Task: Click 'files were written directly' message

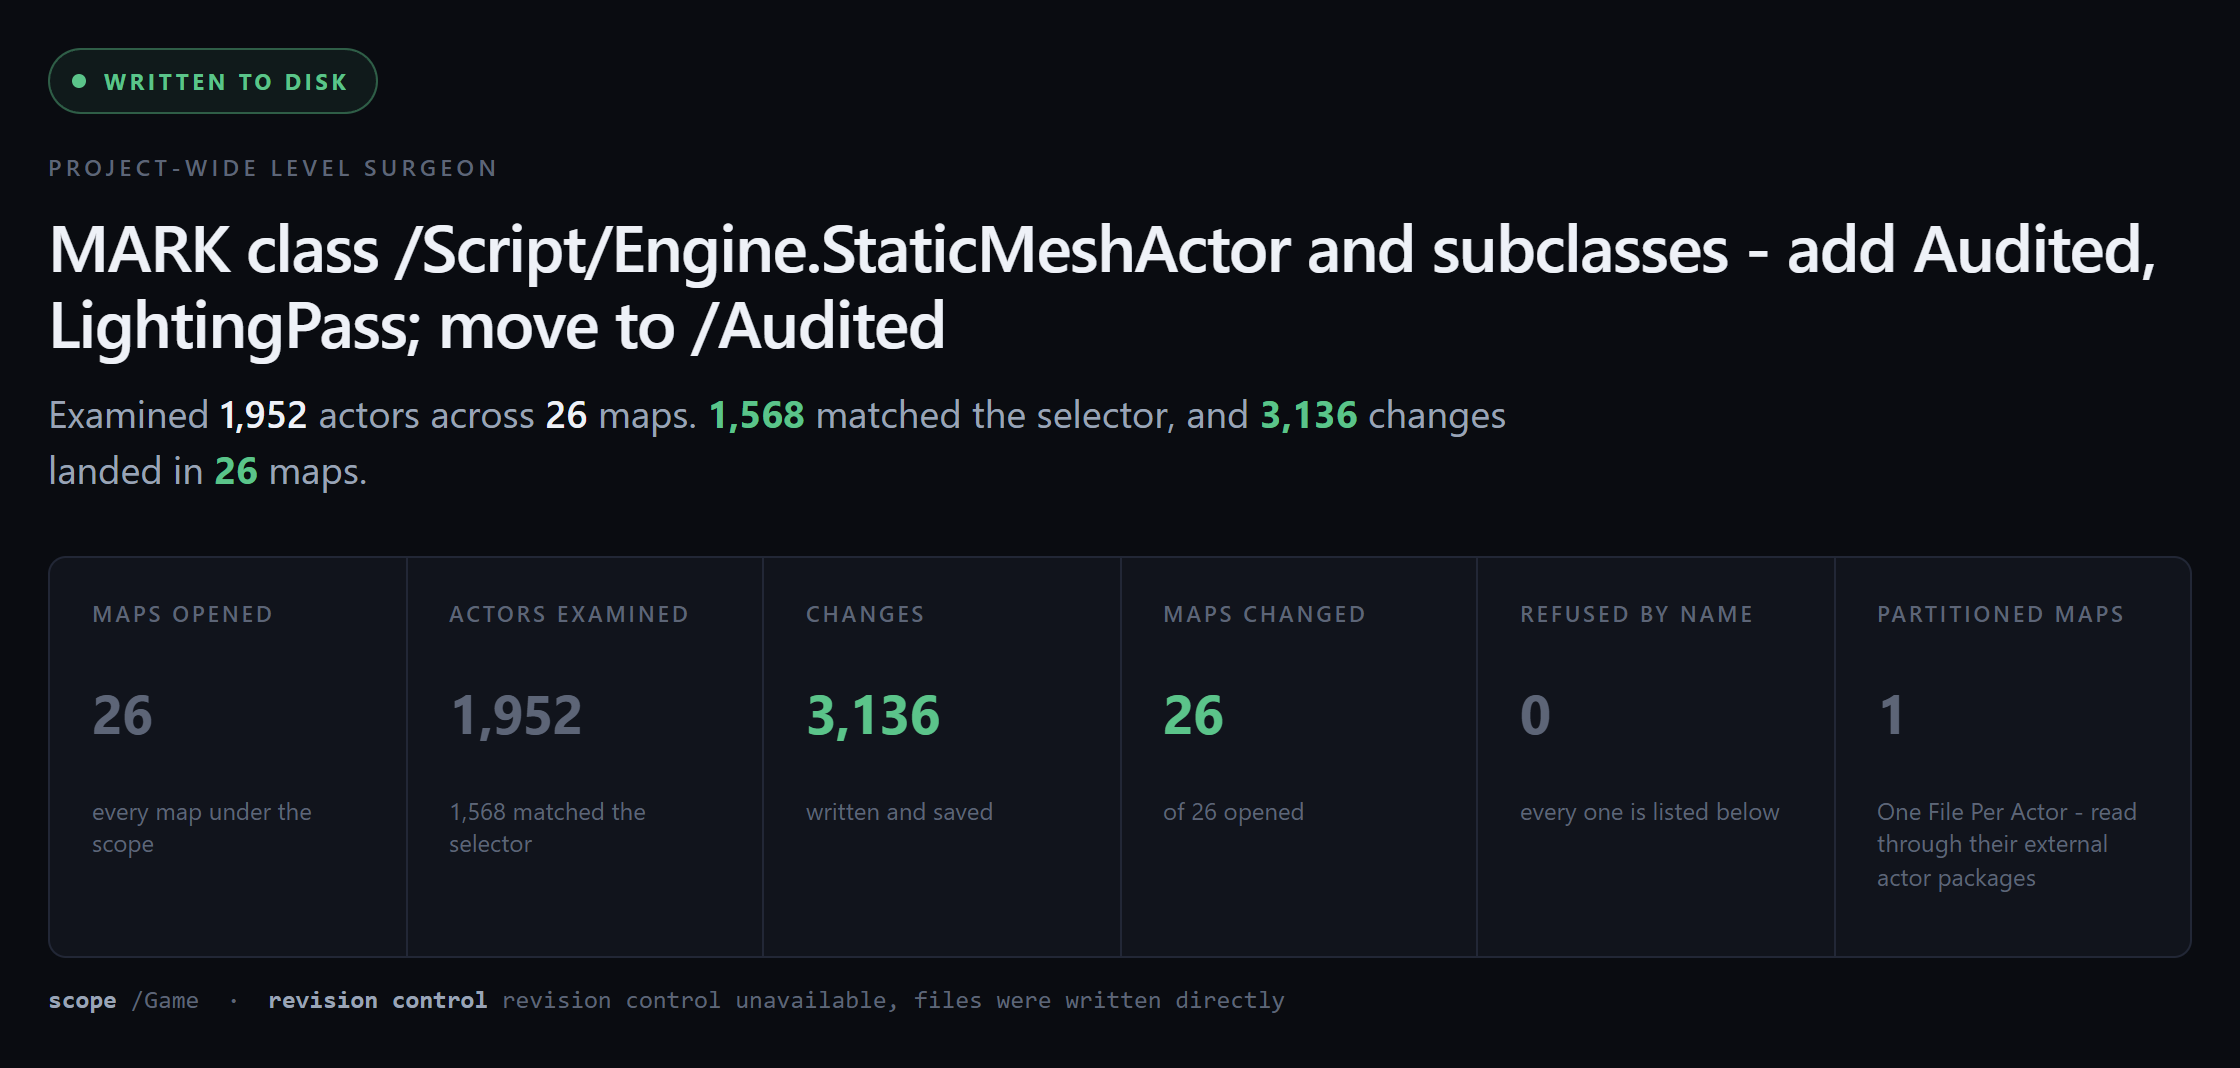Action: click(1099, 1000)
